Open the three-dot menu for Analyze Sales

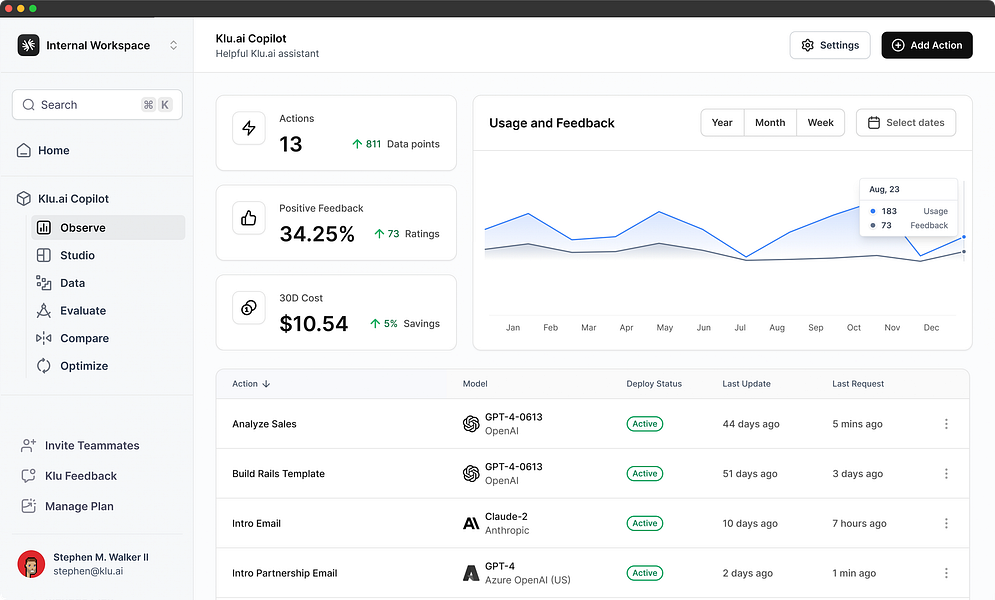tap(946, 424)
